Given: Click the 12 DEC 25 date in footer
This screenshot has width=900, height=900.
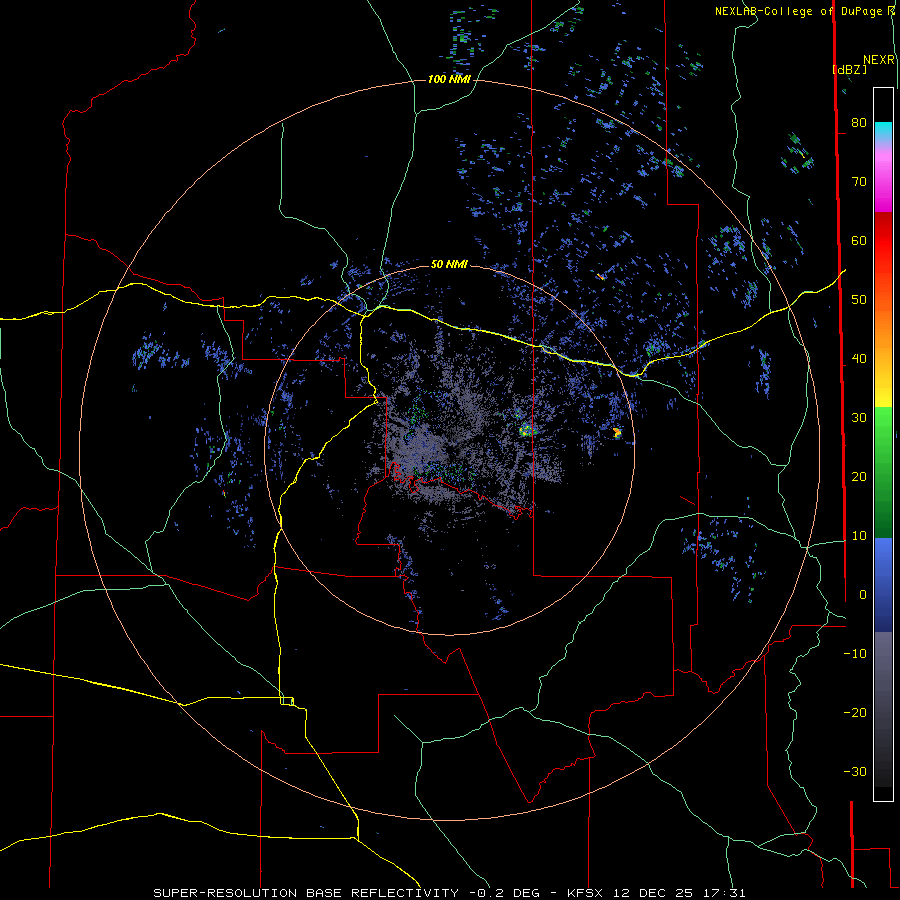Looking at the screenshot, I should point(655,893).
